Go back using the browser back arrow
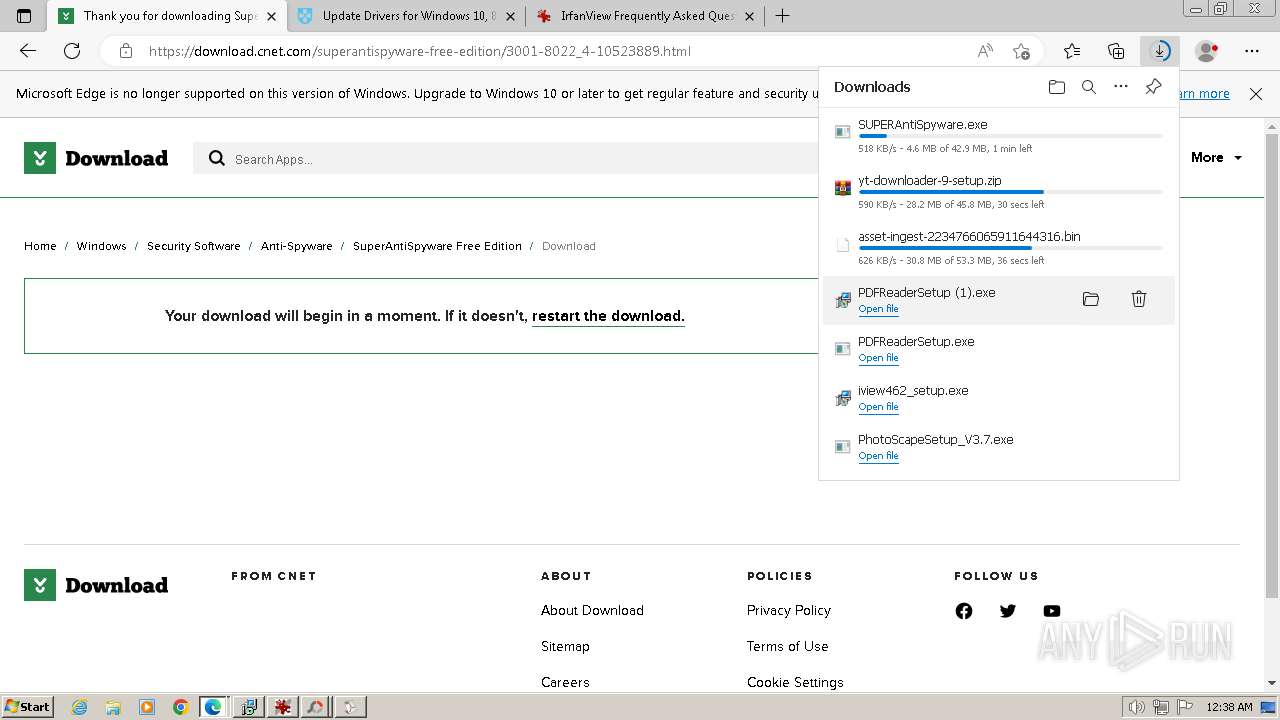The height and width of the screenshot is (720, 1280). coord(28,51)
